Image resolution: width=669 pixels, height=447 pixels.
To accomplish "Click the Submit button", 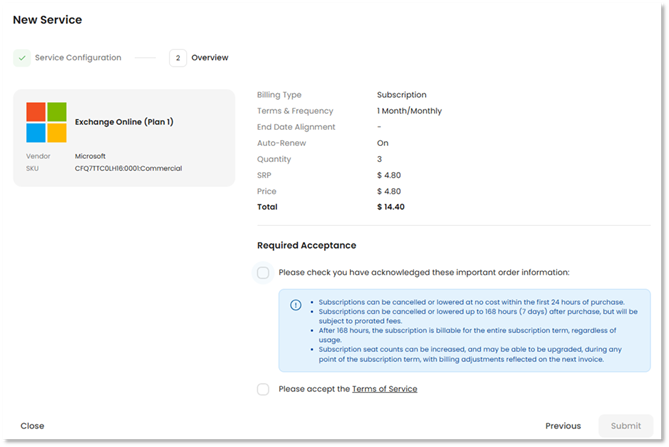I will point(625,426).
